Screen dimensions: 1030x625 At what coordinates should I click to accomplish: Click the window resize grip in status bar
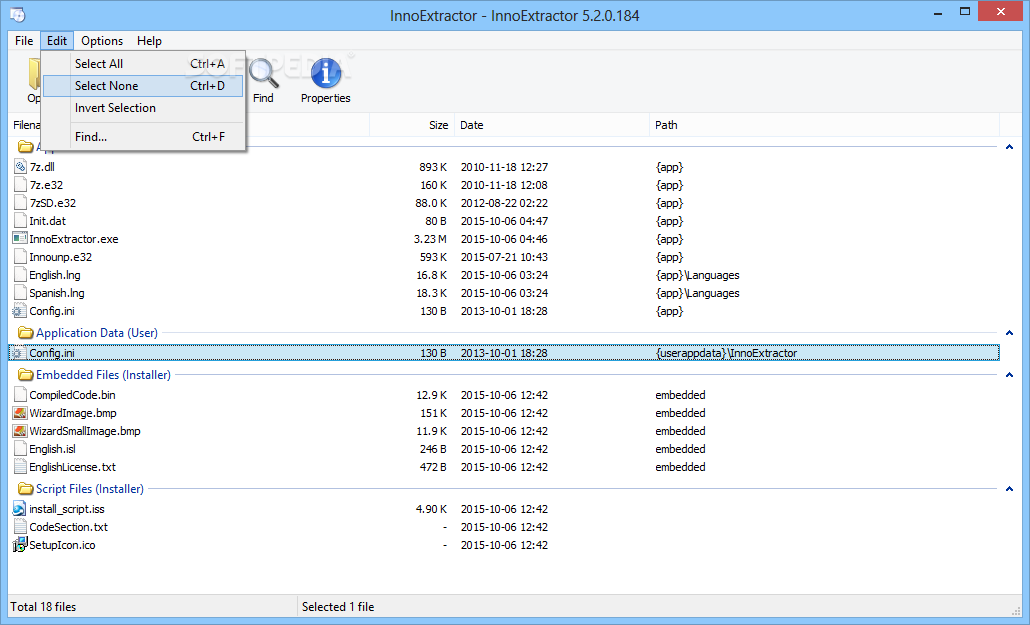(x=1017, y=611)
